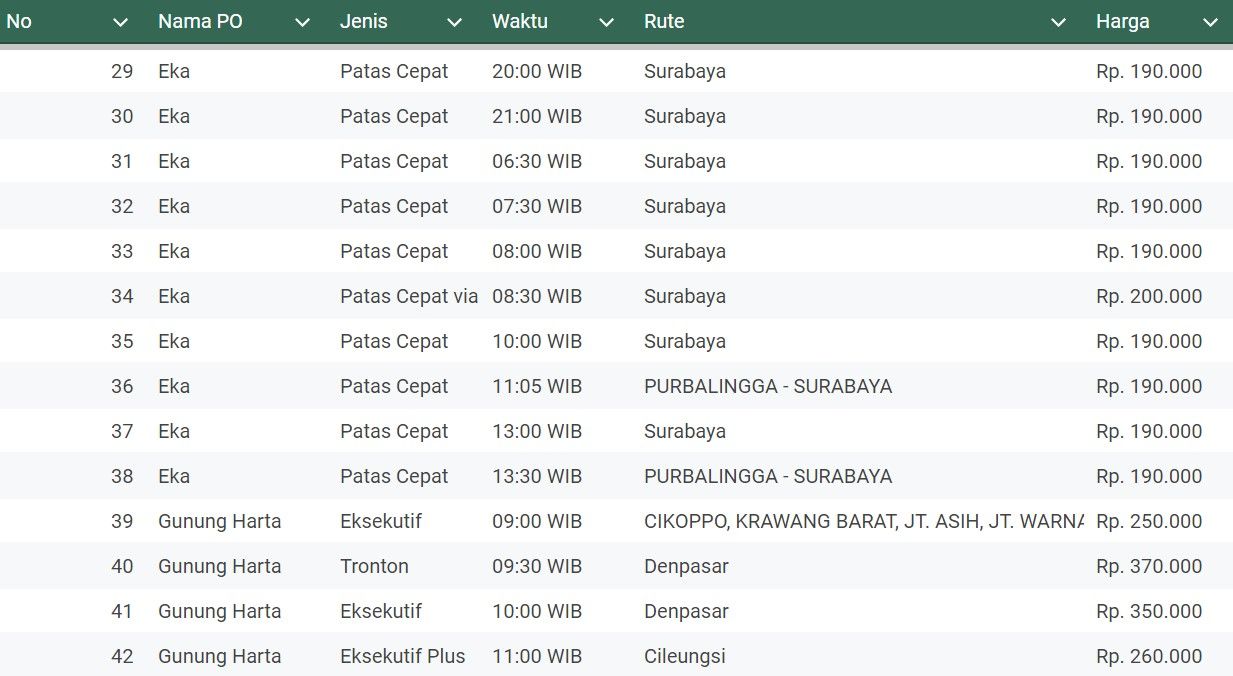
Task: Select the 06:30 WIB time cell
Action: [537, 161]
